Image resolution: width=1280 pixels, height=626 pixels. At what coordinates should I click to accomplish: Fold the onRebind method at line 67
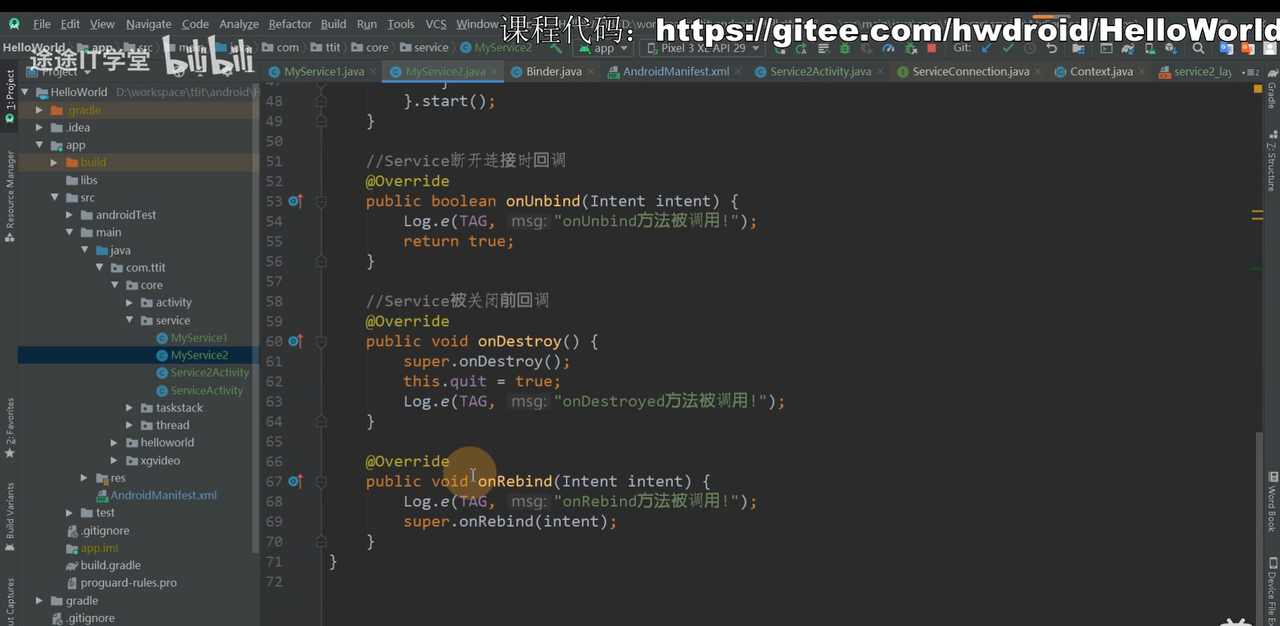tap(322, 481)
